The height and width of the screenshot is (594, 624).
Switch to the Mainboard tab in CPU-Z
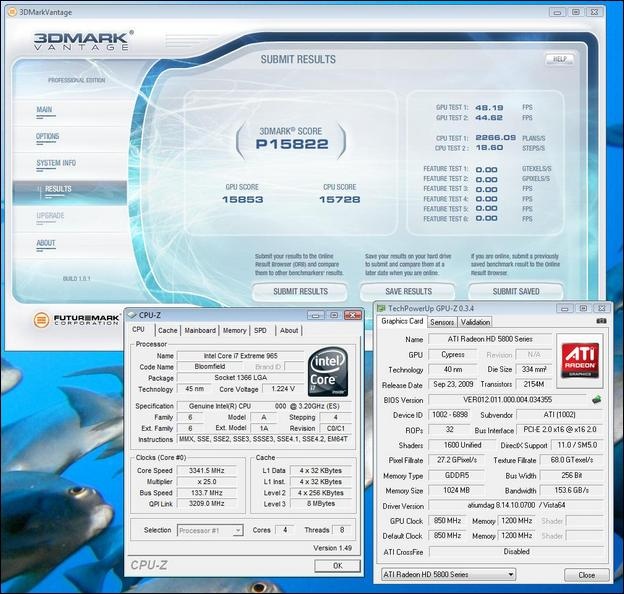[x=200, y=331]
